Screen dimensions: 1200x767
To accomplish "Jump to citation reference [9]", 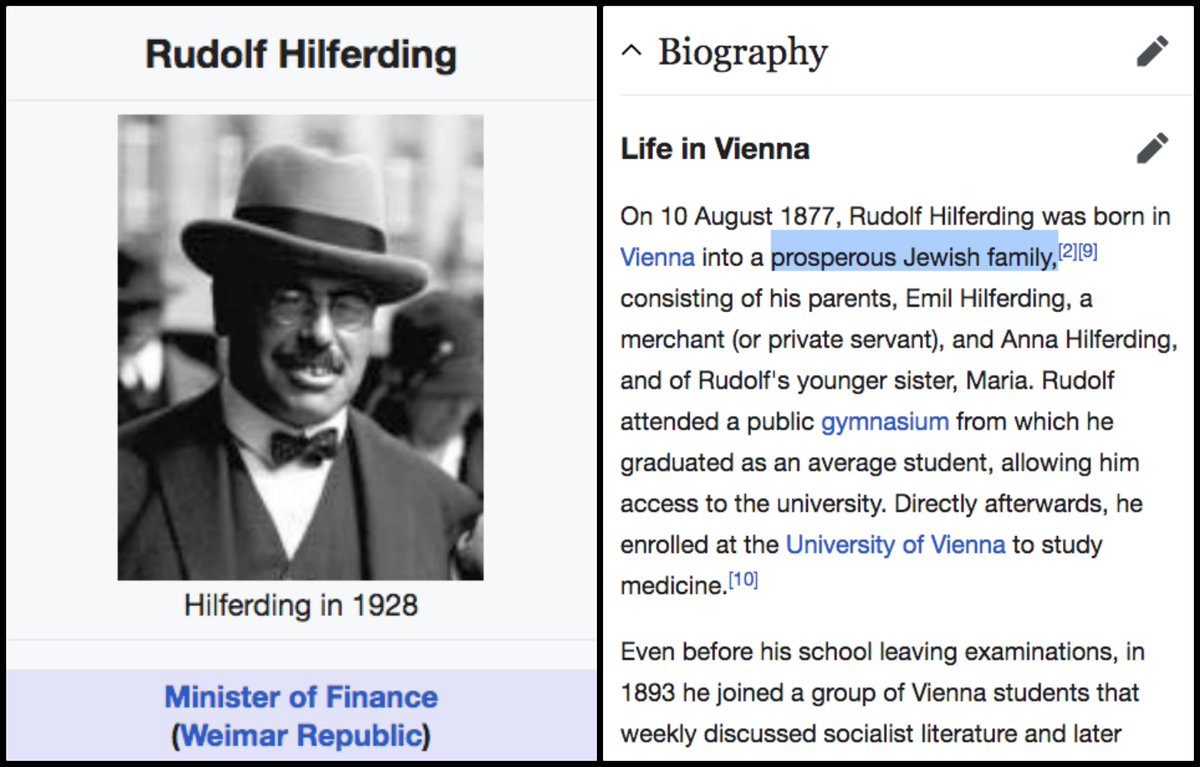I will 1088,253.
